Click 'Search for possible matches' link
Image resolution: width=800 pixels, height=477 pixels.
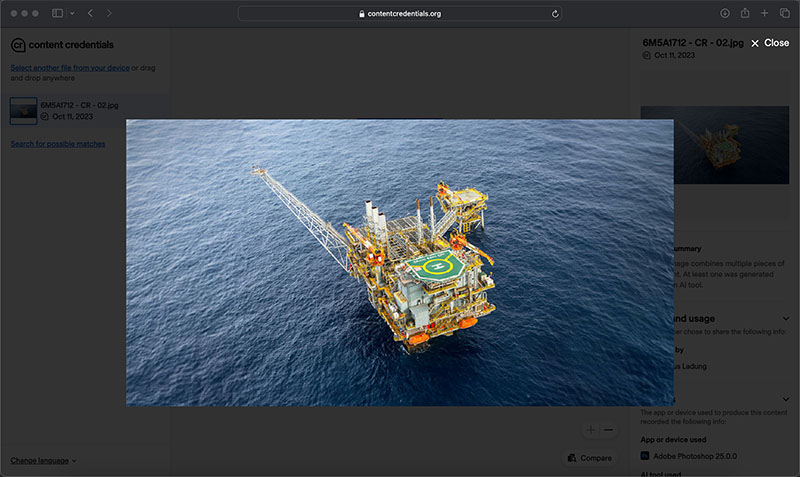pos(57,144)
